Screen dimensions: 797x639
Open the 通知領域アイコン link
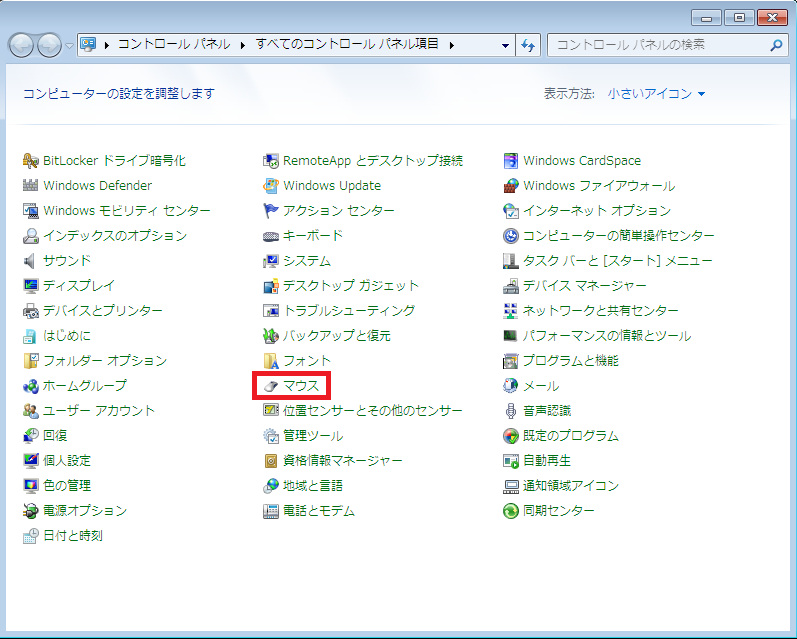click(570, 485)
